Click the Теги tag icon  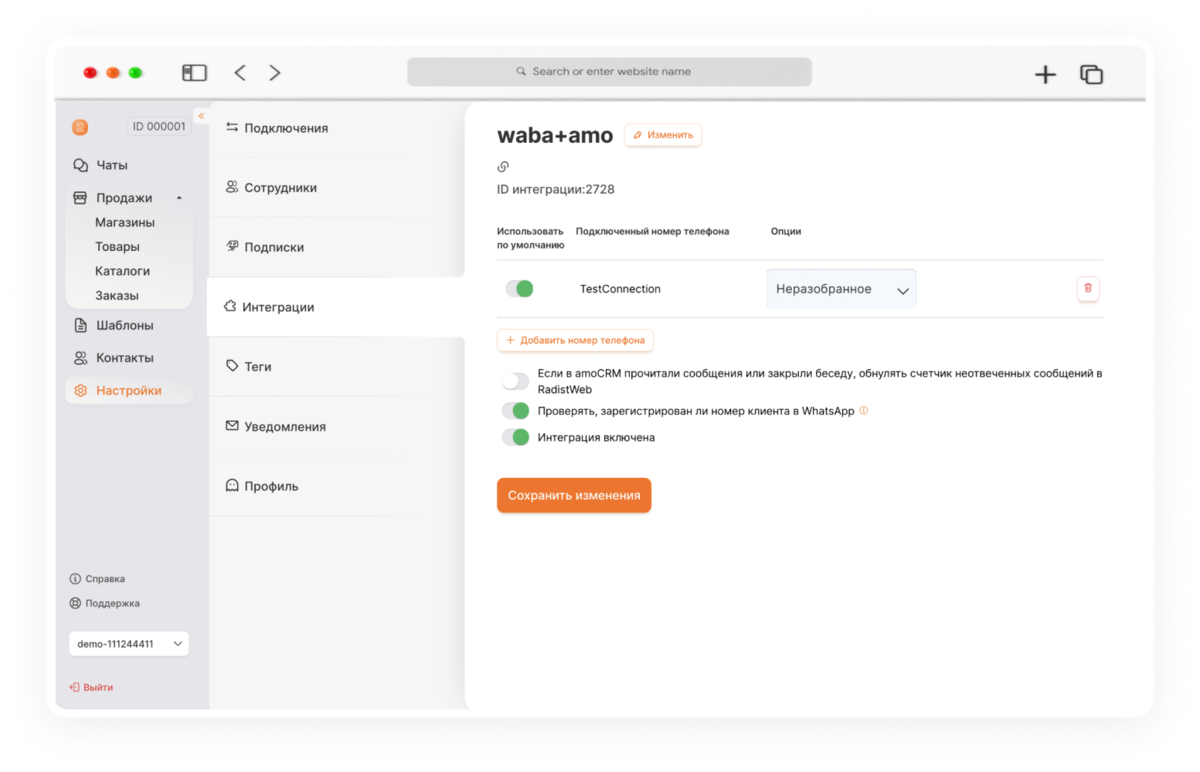pos(232,366)
